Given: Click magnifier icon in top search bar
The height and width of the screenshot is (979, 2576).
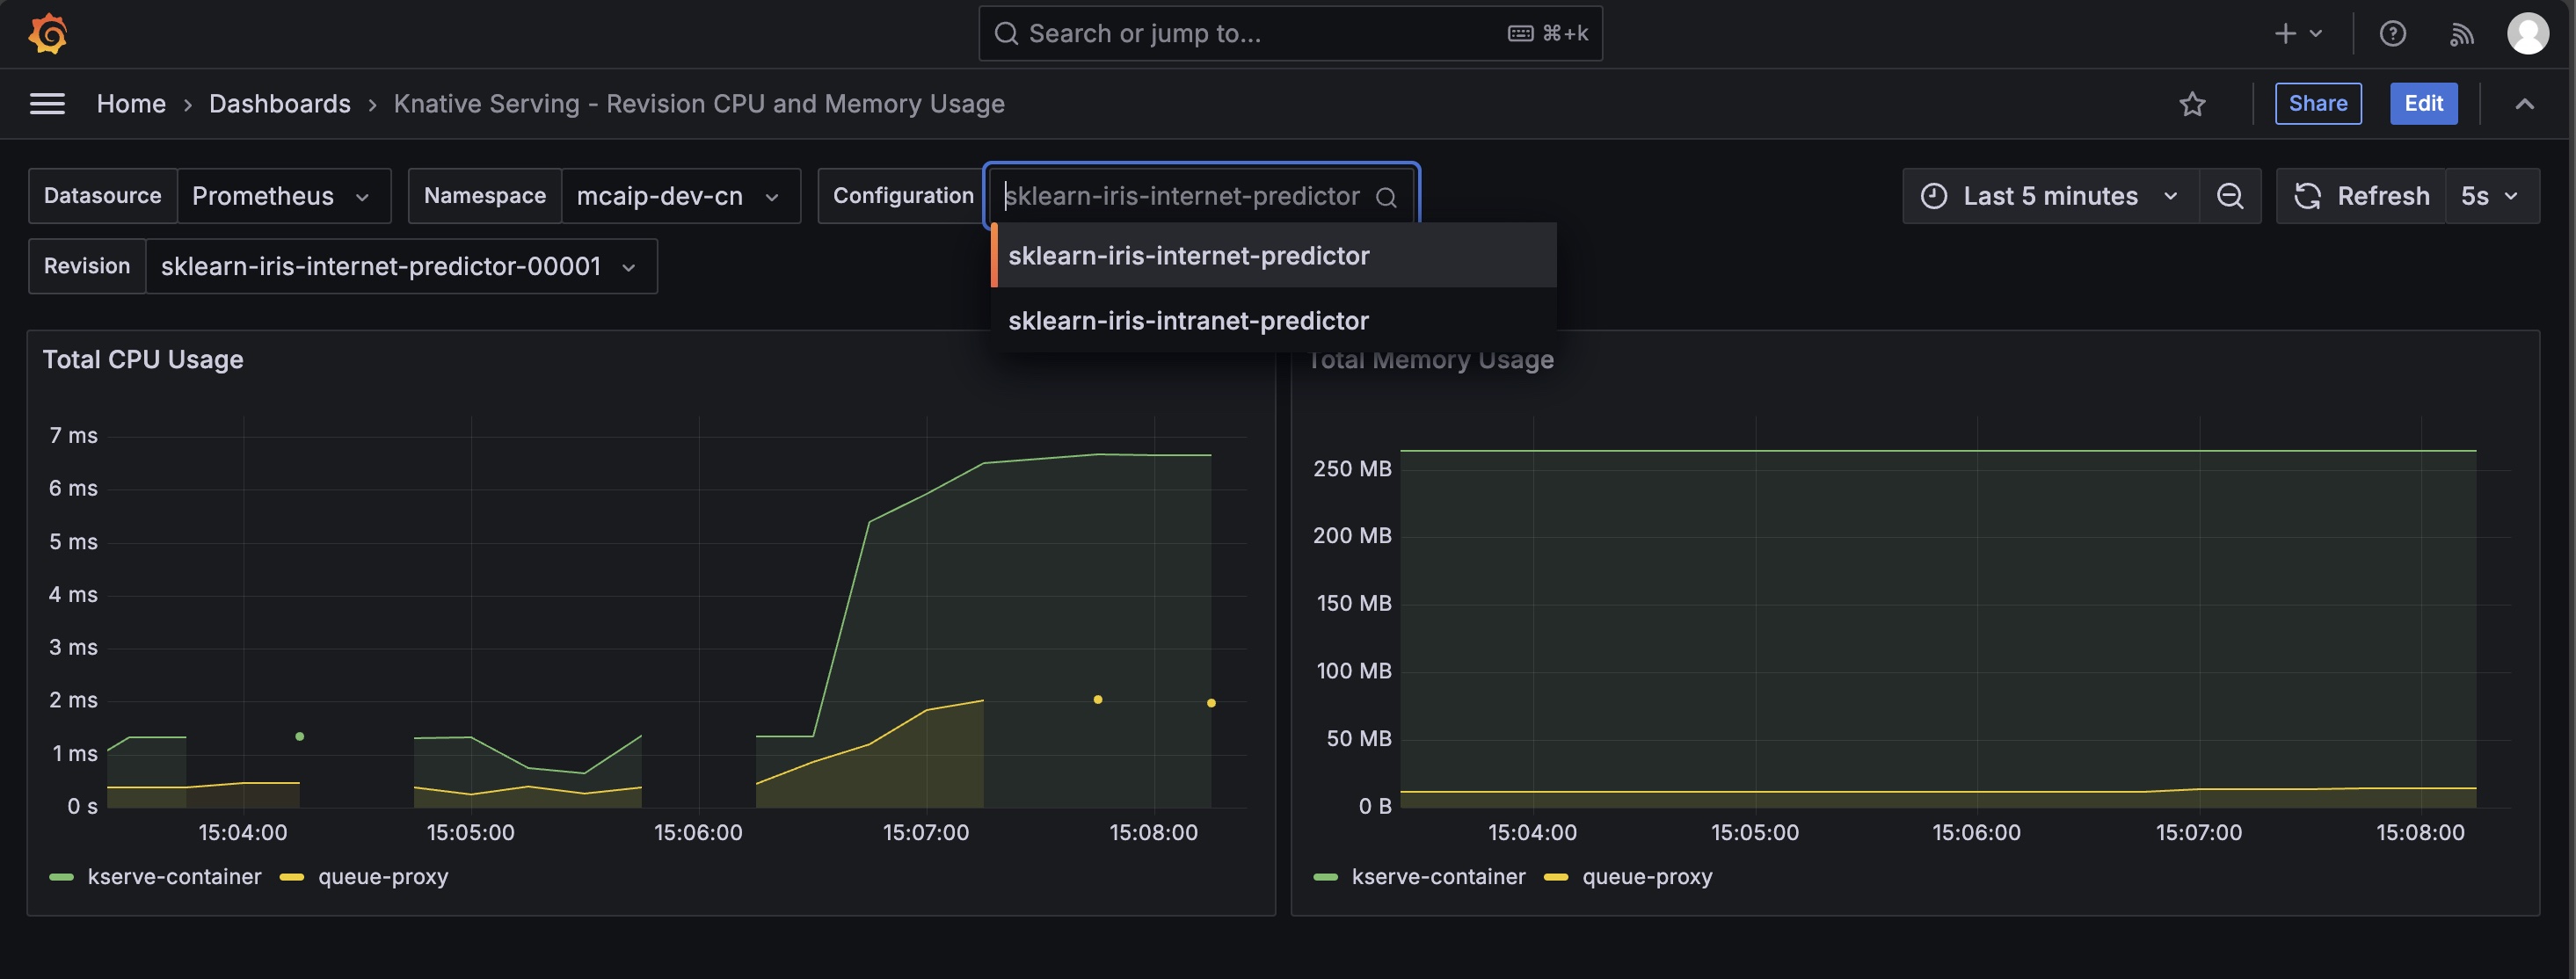Looking at the screenshot, I should coord(1006,34).
